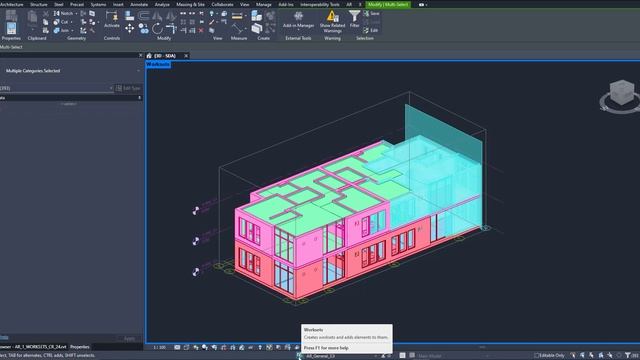Click Show Related Warnings
This screenshot has width=640, height=360.
coord(332,22)
